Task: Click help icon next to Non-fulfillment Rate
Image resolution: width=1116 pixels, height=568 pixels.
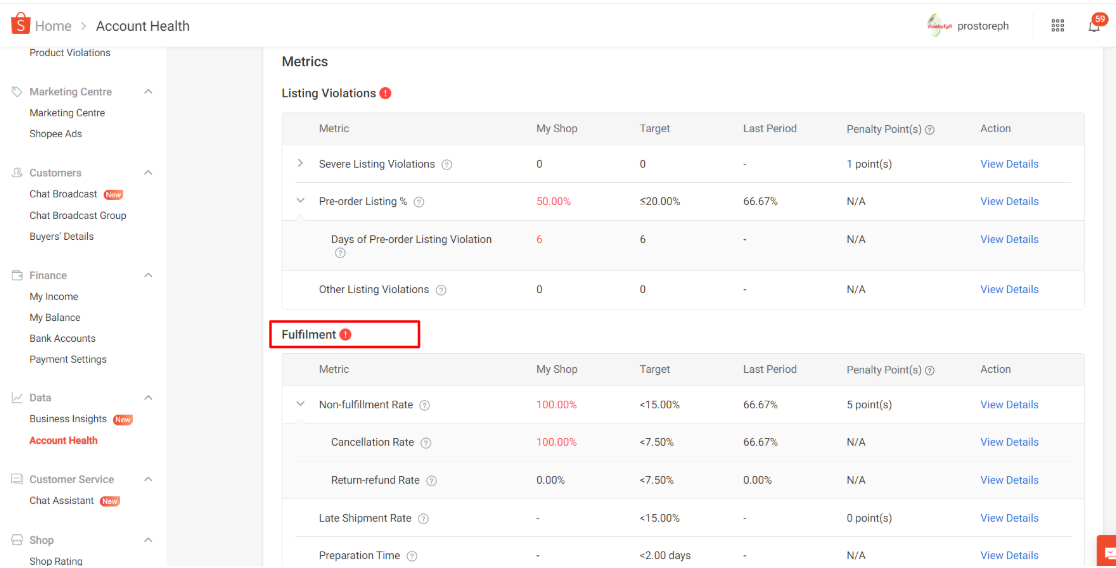Action: point(424,405)
